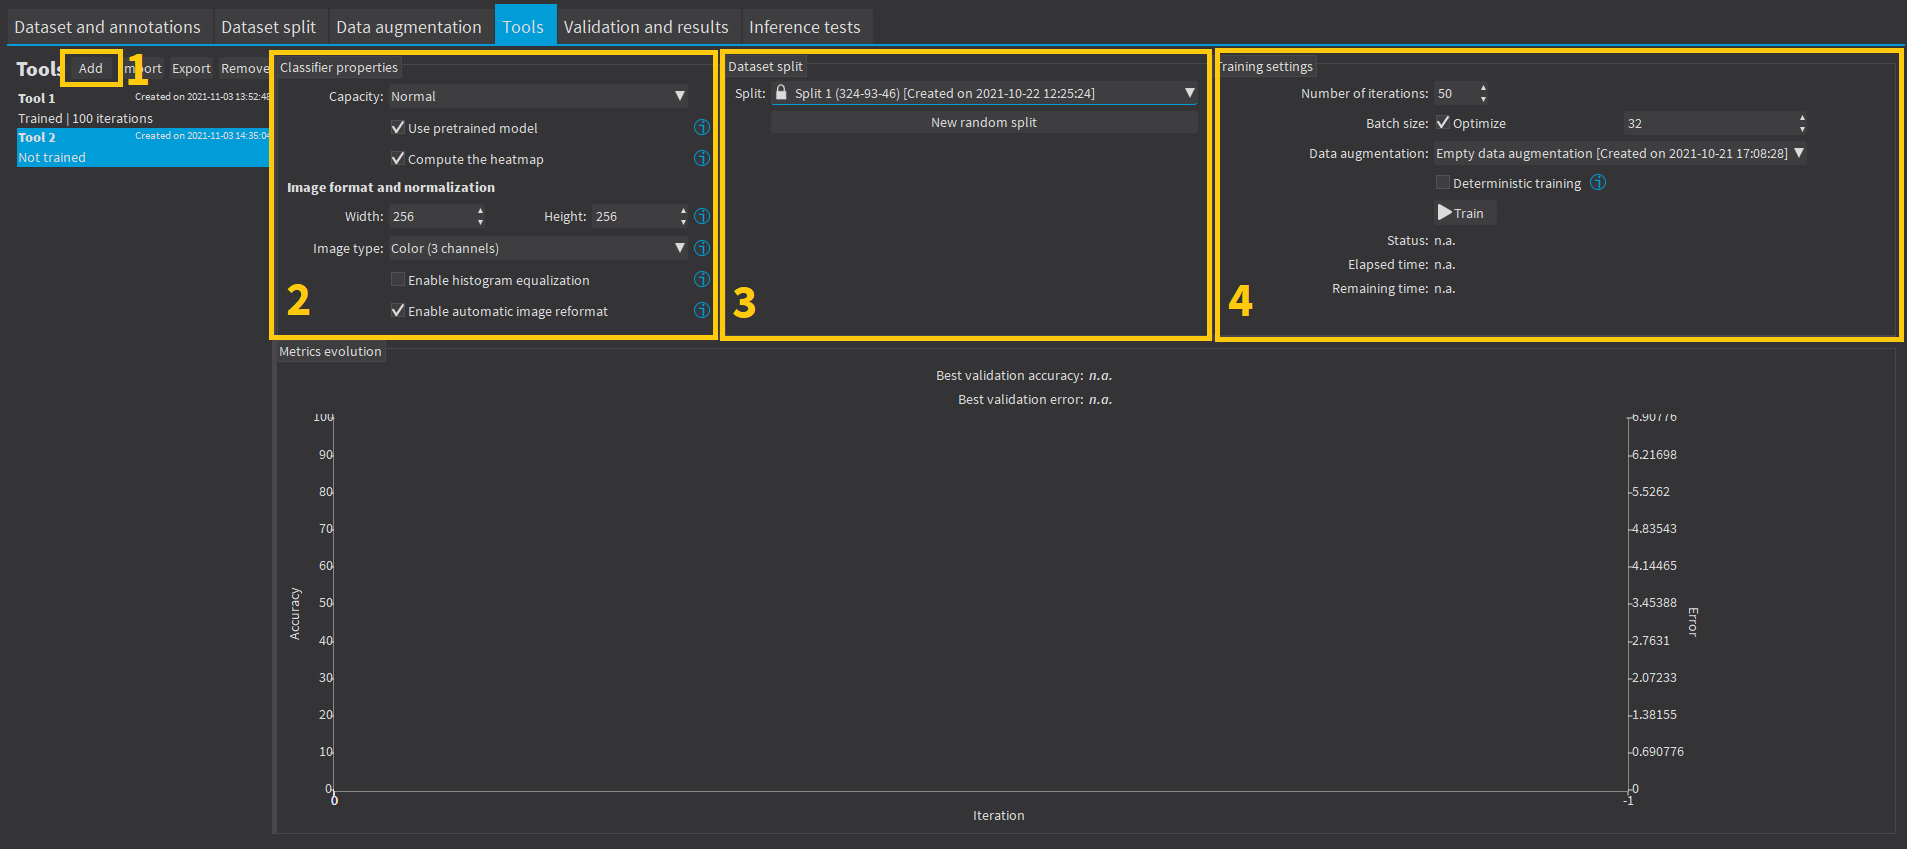Select Tool 2 in the tools list
Image resolution: width=1907 pixels, height=849 pixels.
coord(143,147)
